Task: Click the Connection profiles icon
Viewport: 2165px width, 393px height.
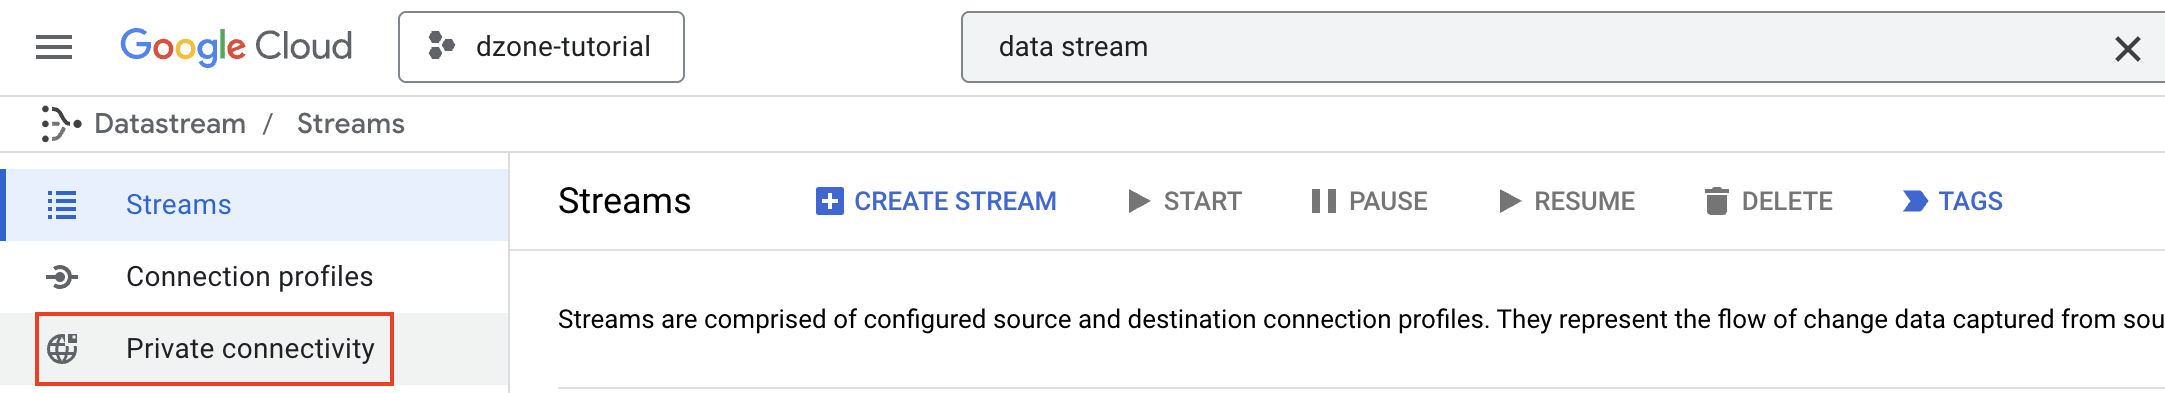Action: [x=62, y=277]
